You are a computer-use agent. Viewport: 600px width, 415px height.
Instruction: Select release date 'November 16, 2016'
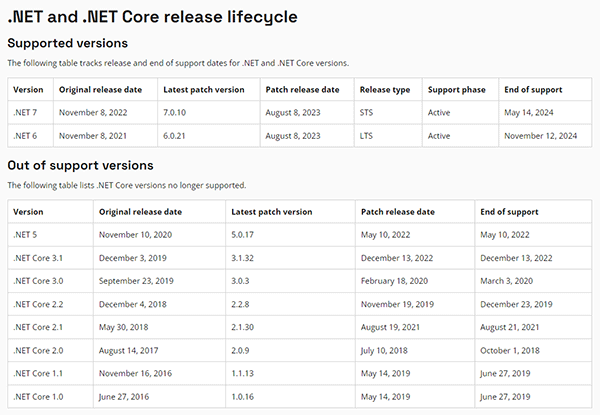click(x=135, y=373)
